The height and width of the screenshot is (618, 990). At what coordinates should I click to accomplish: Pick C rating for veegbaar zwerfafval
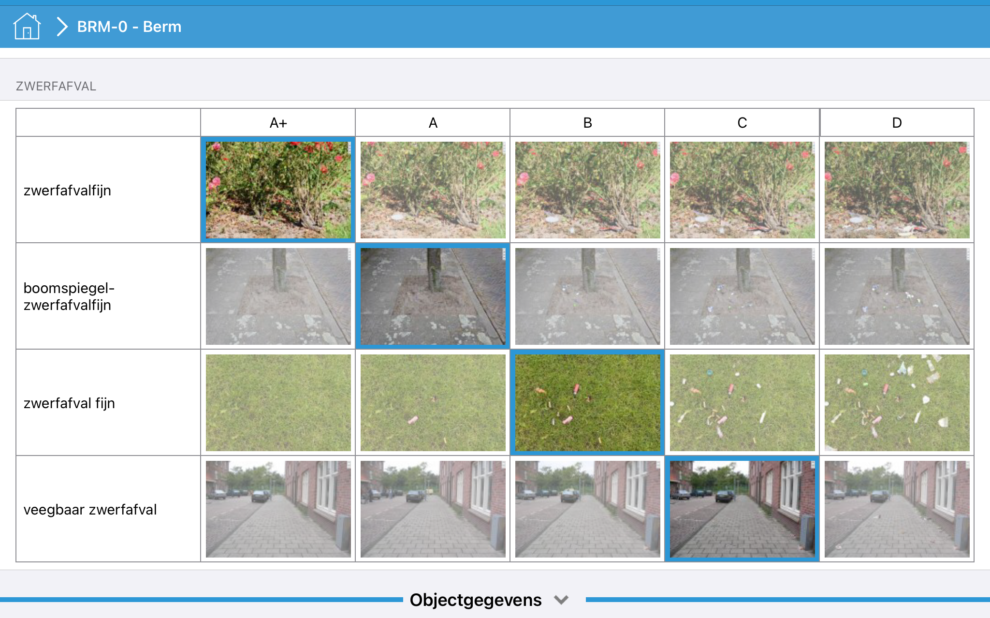point(742,509)
